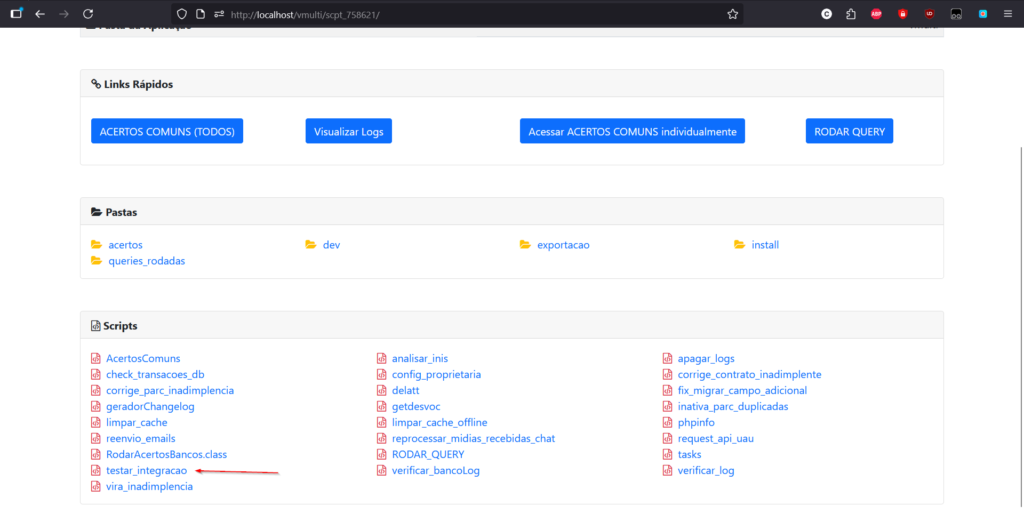The height and width of the screenshot is (514, 1024).
Task: Click the file icon beside phpinfo
Action: coord(669,422)
